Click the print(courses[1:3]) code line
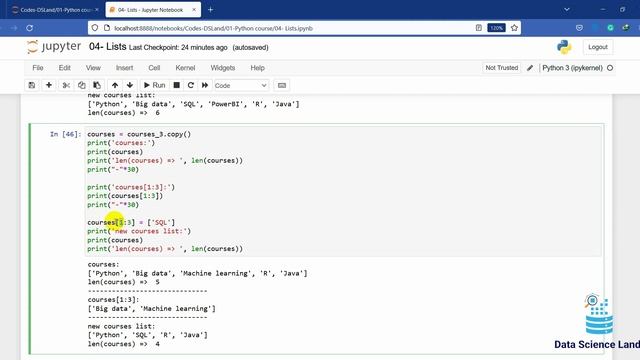The height and width of the screenshot is (360, 640). click(x=125, y=196)
